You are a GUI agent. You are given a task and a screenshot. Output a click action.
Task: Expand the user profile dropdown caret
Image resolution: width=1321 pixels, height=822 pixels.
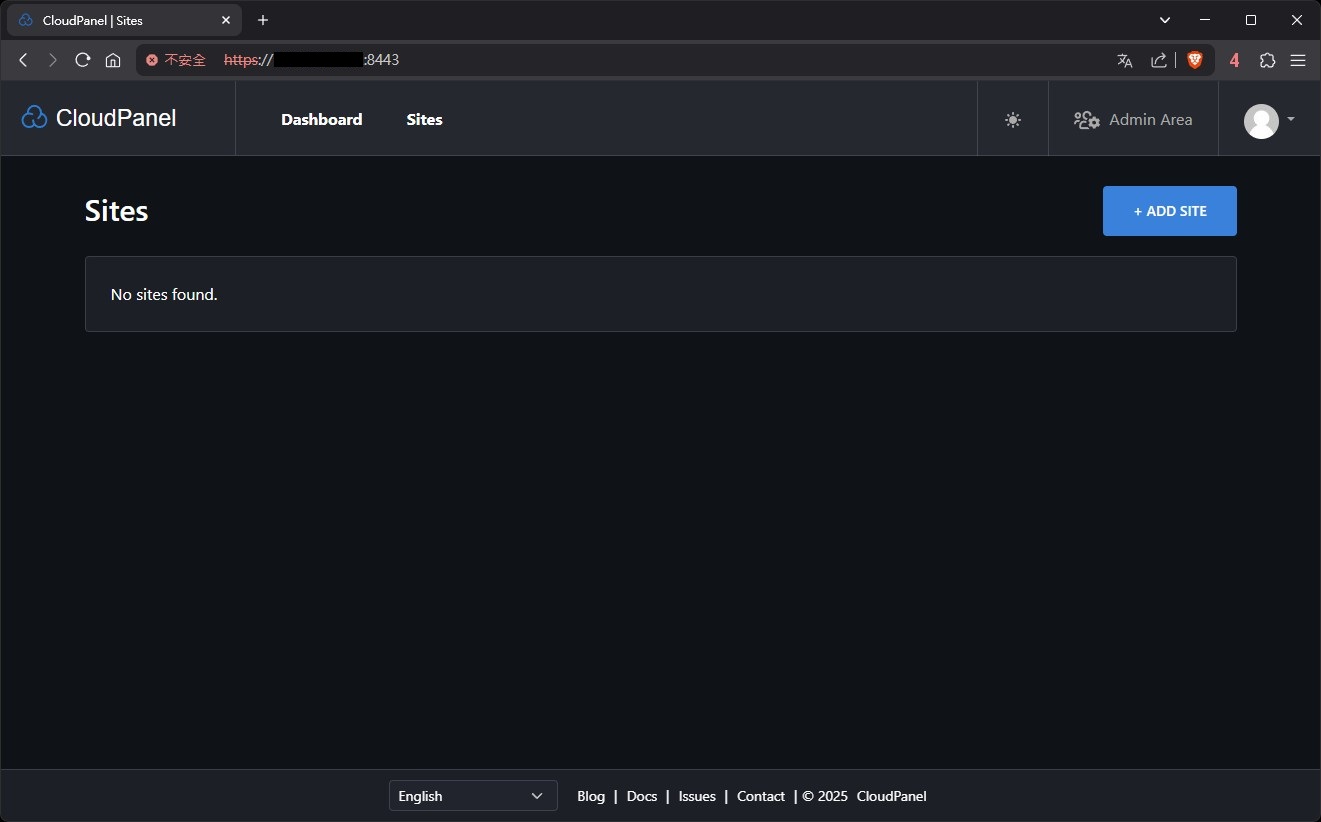(x=1291, y=119)
